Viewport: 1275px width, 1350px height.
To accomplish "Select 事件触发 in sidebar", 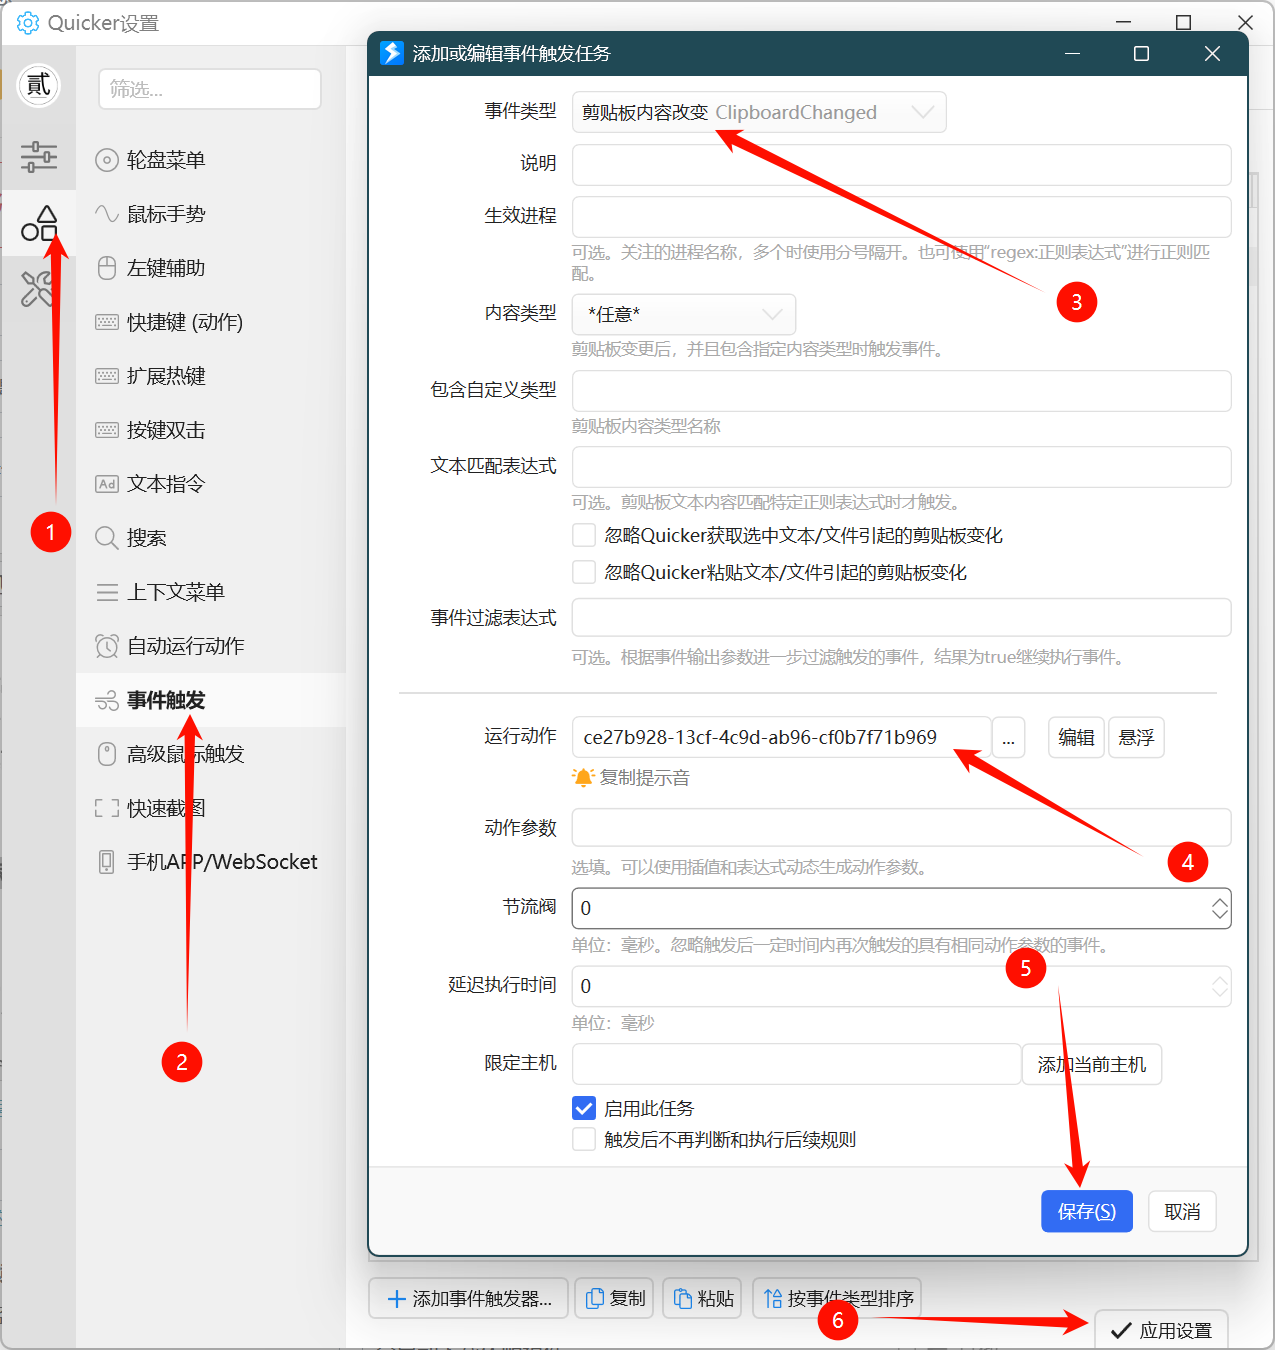I will tap(210, 700).
